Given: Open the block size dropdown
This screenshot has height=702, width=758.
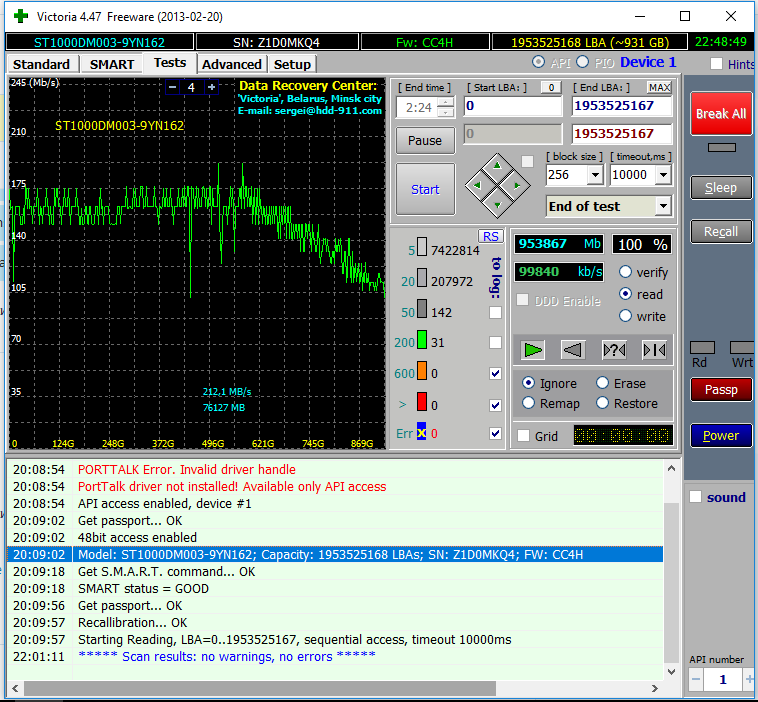Looking at the screenshot, I should click(596, 175).
